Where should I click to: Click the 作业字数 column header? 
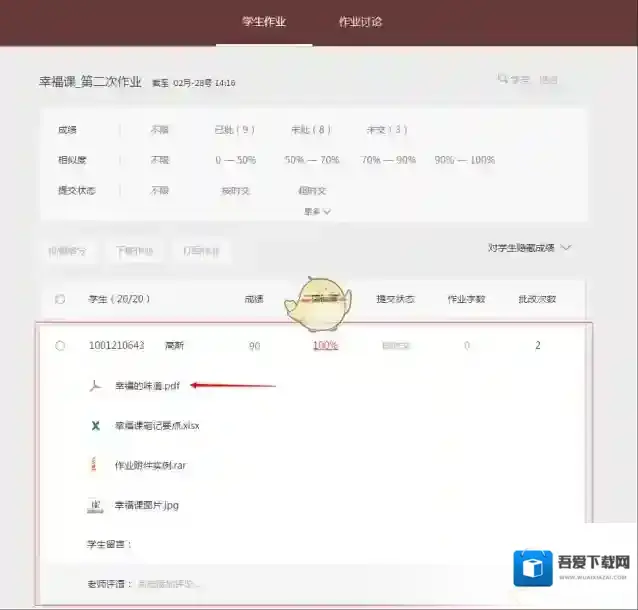pyautogui.click(x=467, y=299)
